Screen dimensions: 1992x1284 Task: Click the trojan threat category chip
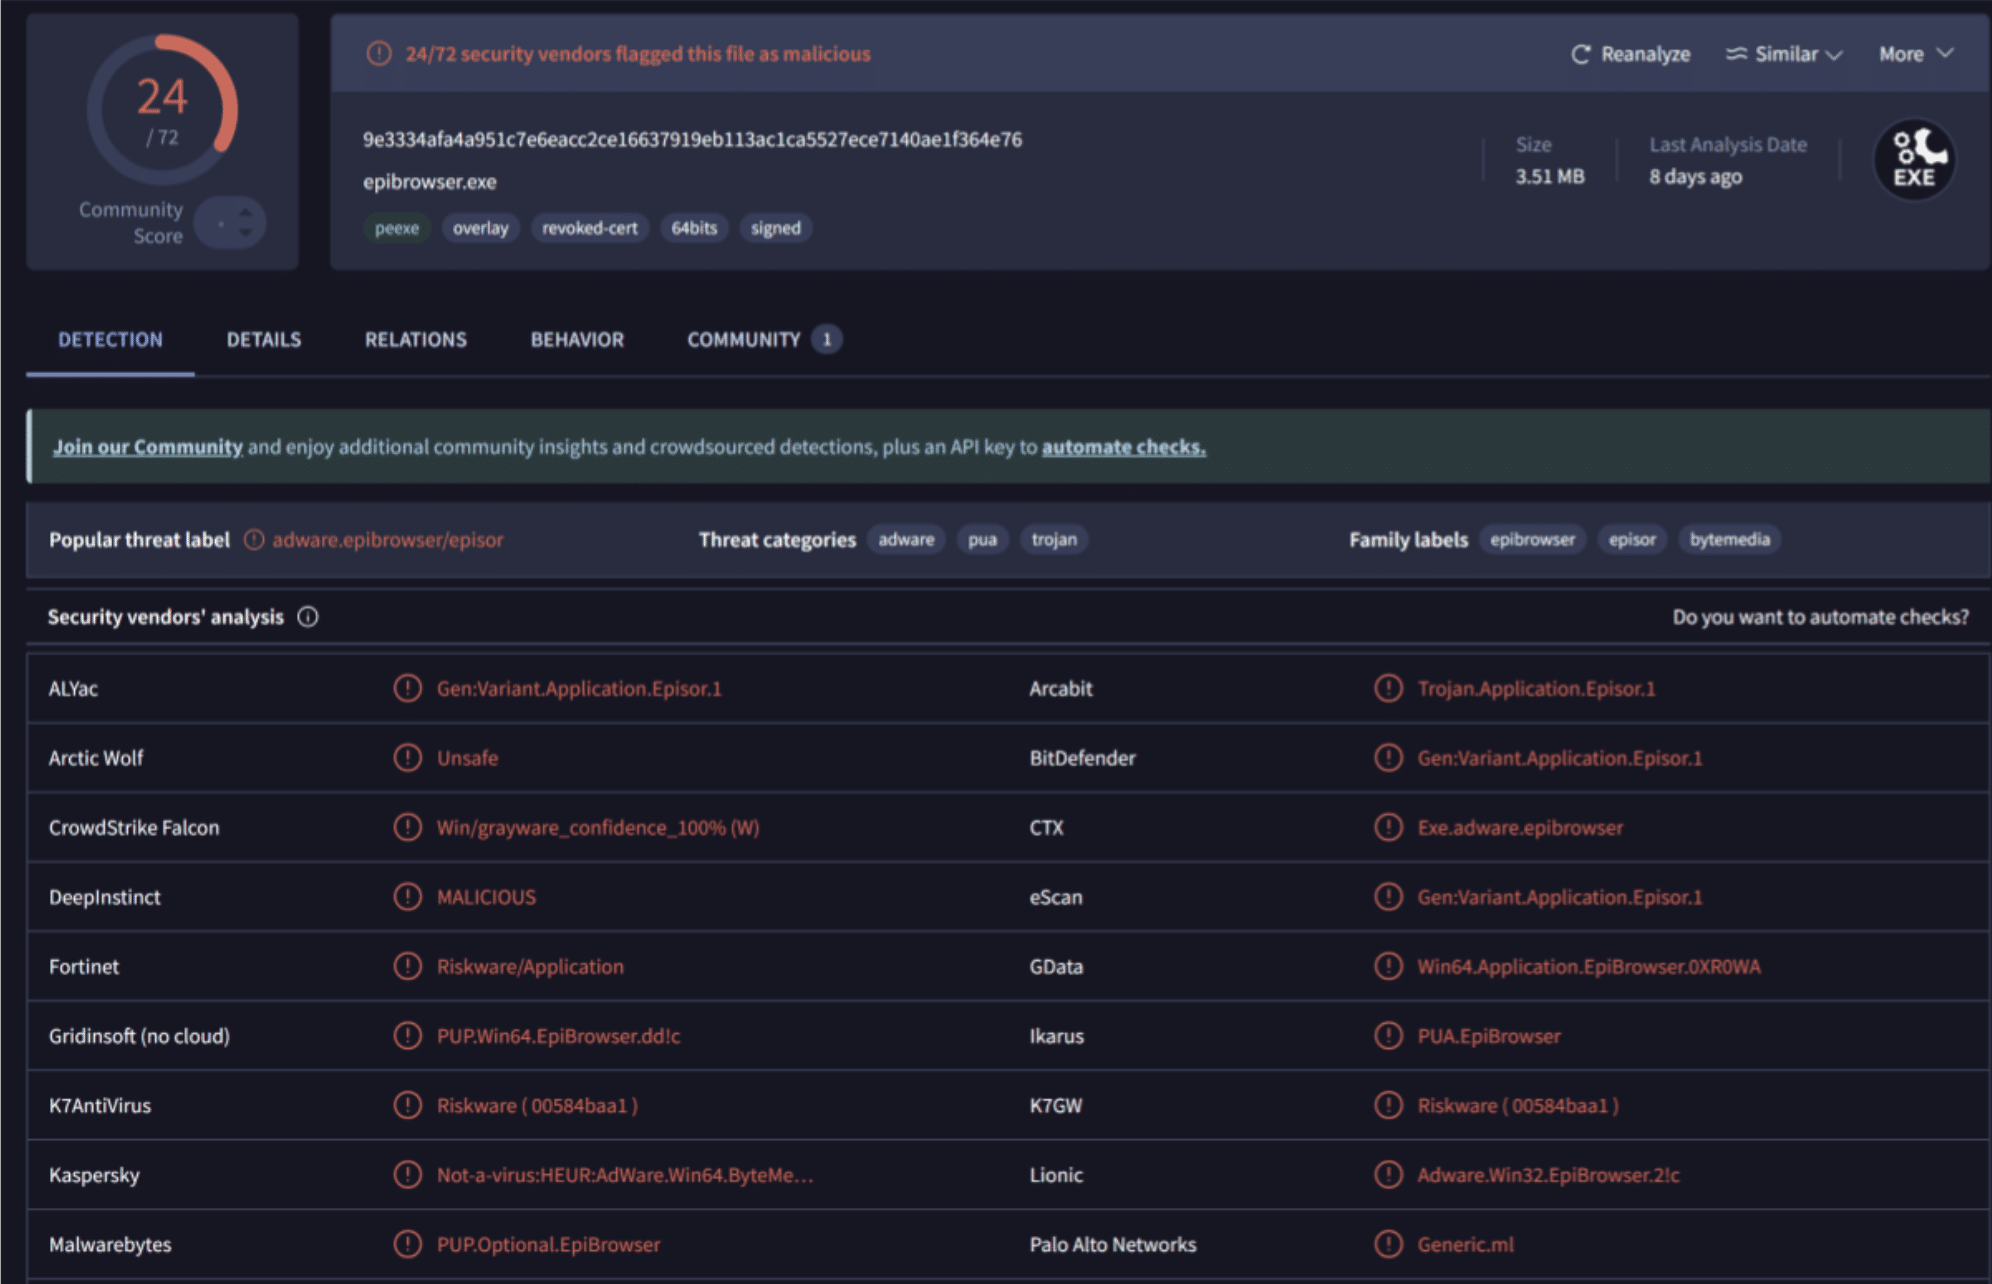[x=1054, y=540]
